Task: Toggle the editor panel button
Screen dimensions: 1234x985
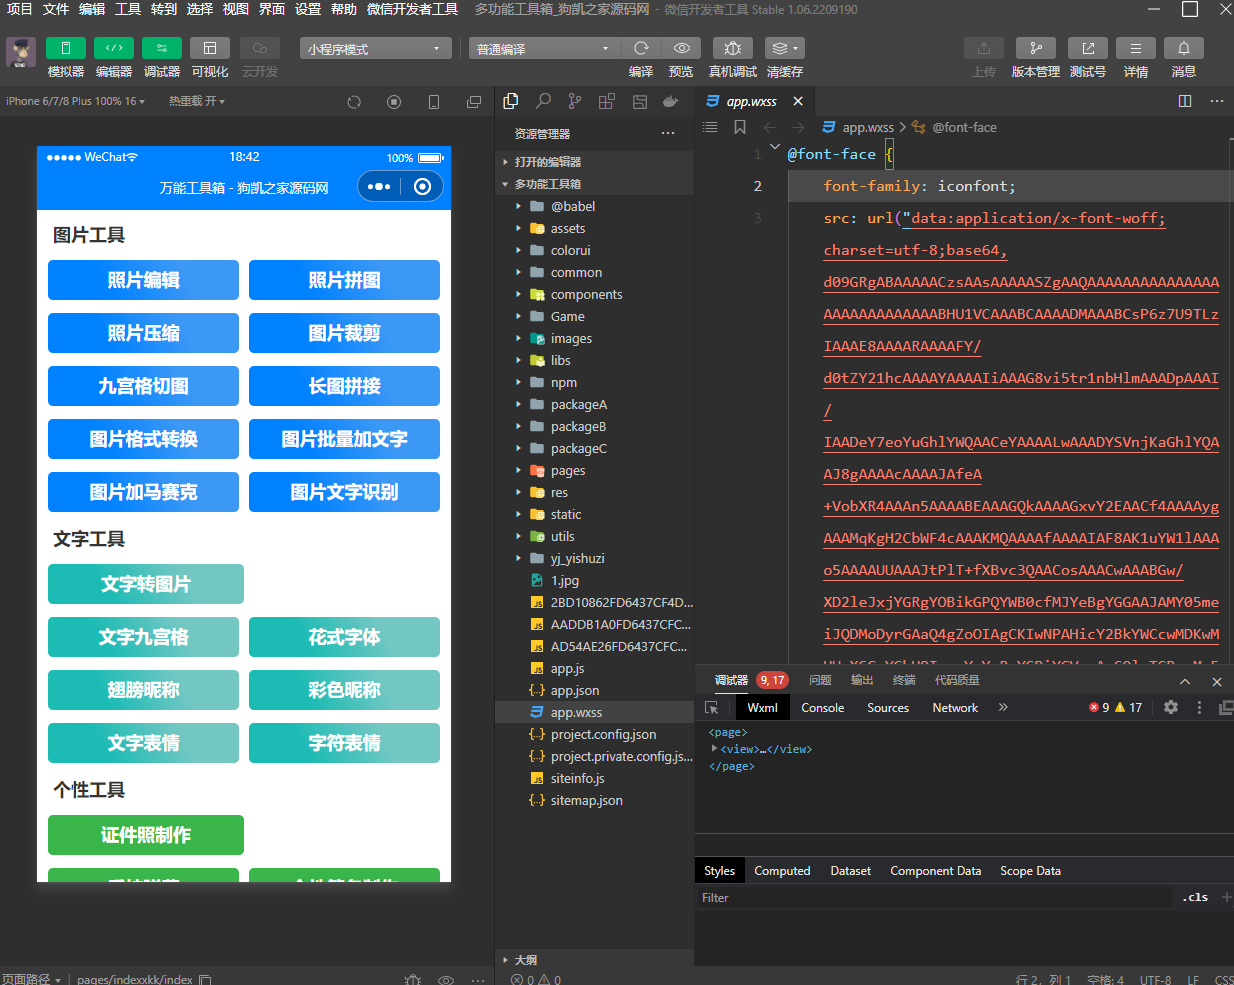Action: click(114, 48)
